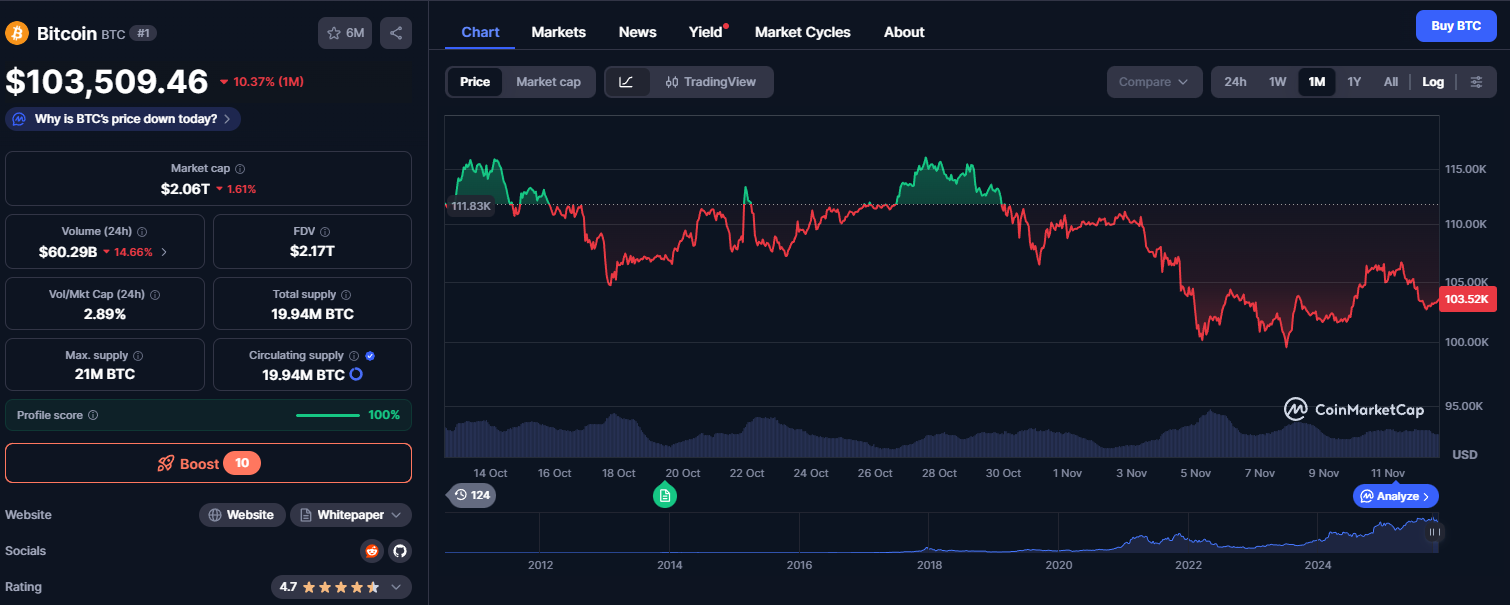The height and width of the screenshot is (605, 1510).
Task: Open Bitcoin's Reddit social icon
Action: (371, 550)
